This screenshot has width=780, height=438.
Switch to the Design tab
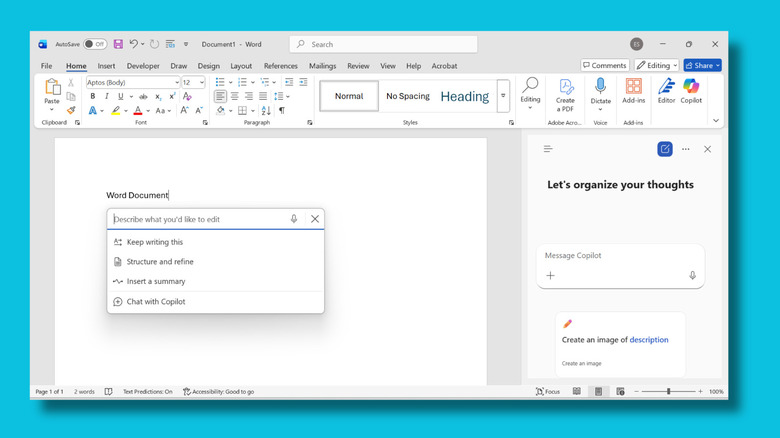tap(208, 66)
